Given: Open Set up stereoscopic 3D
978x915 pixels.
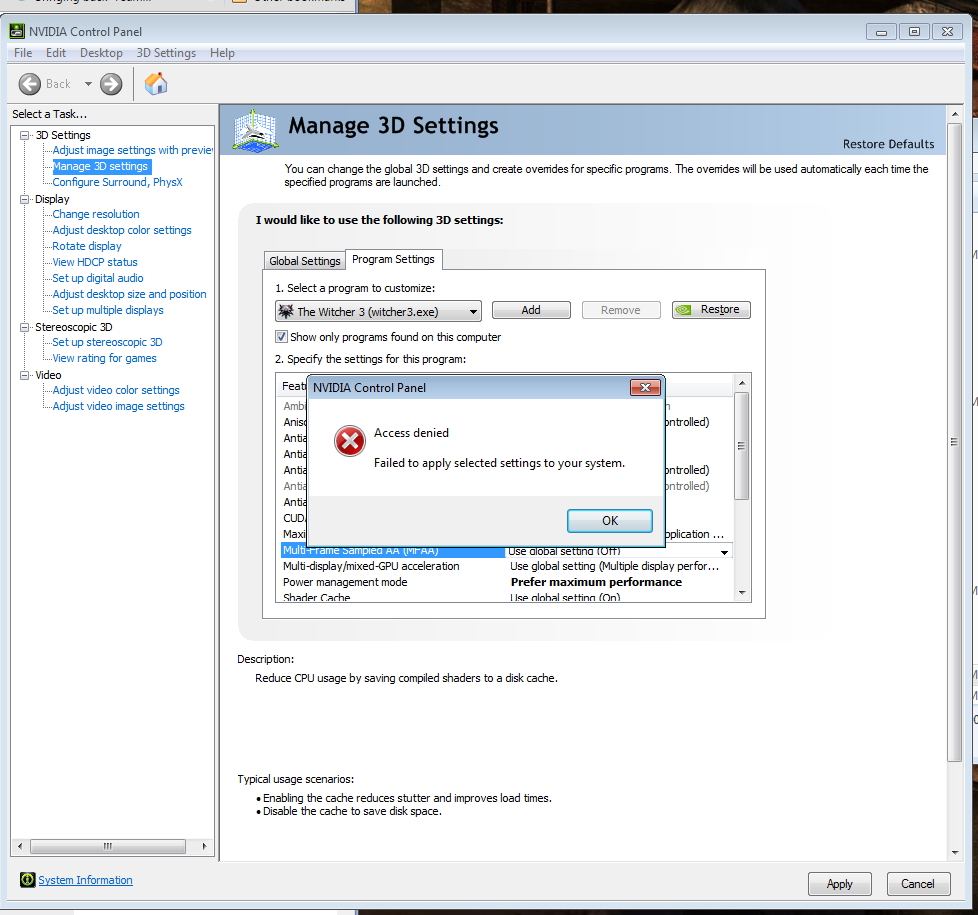Looking at the screenshot, I should point(107,342).
